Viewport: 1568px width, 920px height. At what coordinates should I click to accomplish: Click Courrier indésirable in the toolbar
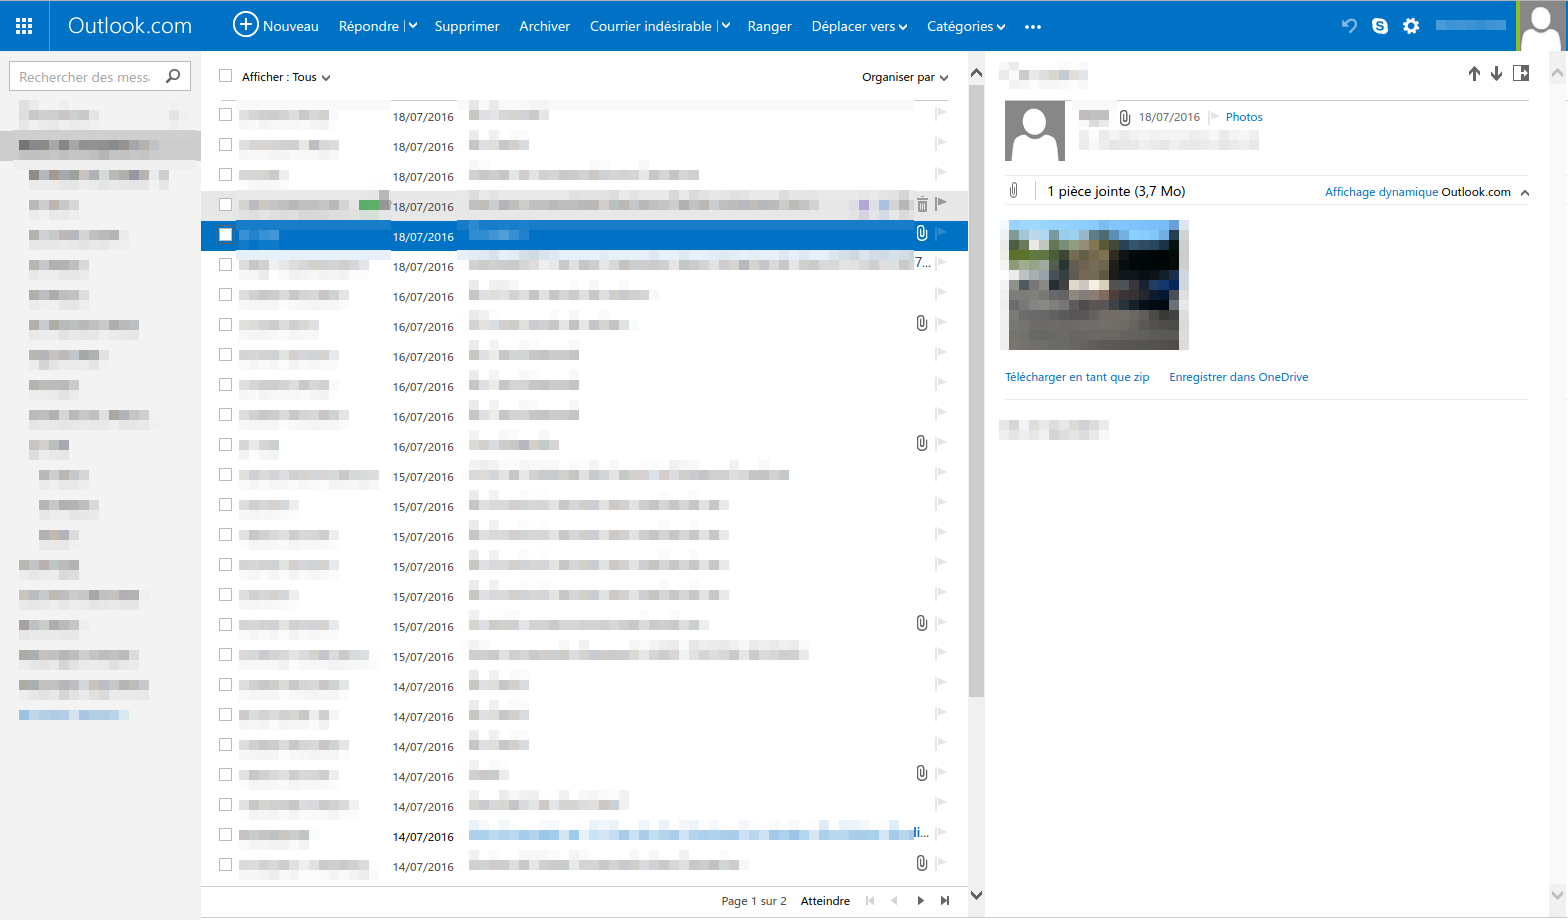651,26
